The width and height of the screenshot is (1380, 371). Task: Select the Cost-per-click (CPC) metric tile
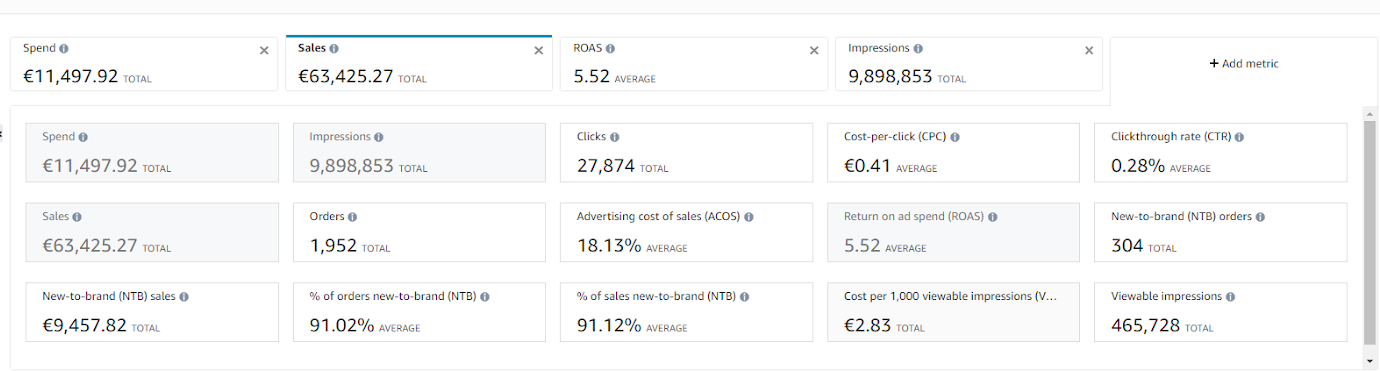pyautogui.click(x=954, y=152)
